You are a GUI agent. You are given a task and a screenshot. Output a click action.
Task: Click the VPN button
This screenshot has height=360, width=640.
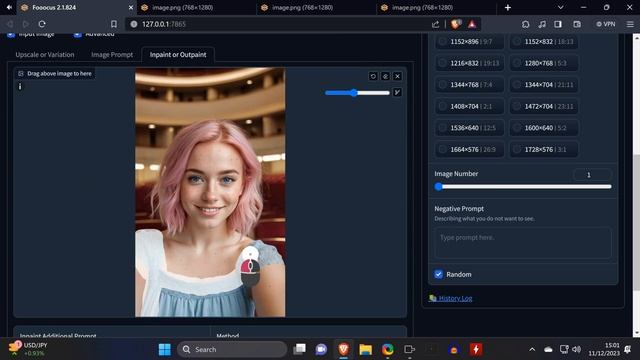(x=606, y=24)
